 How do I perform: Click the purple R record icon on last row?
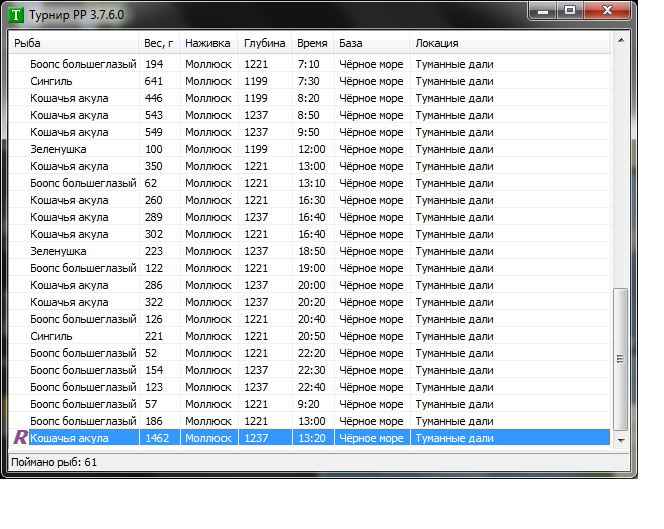coord(20,438)
